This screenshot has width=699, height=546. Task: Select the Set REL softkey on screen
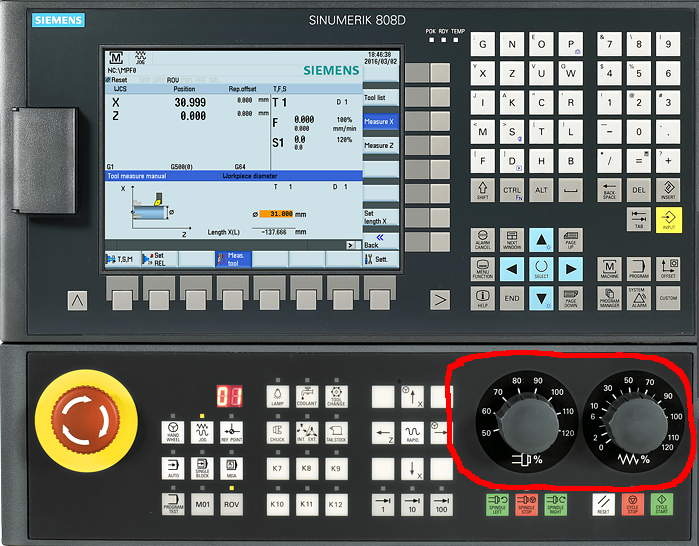(x=159, y=259)
